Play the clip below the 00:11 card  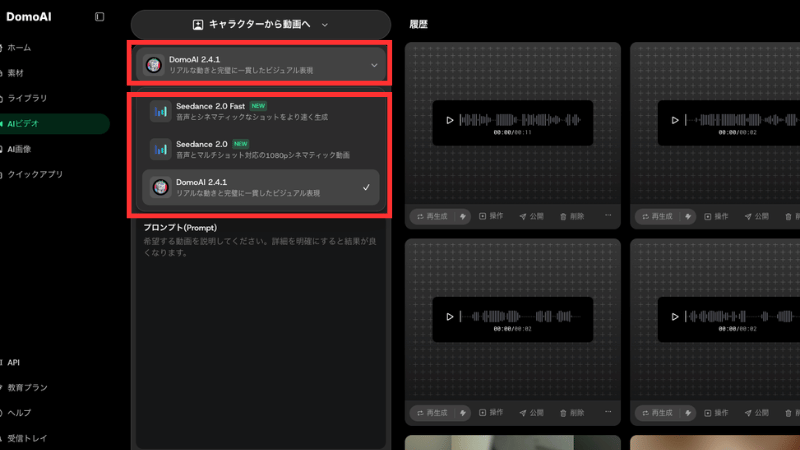(449, 317)
